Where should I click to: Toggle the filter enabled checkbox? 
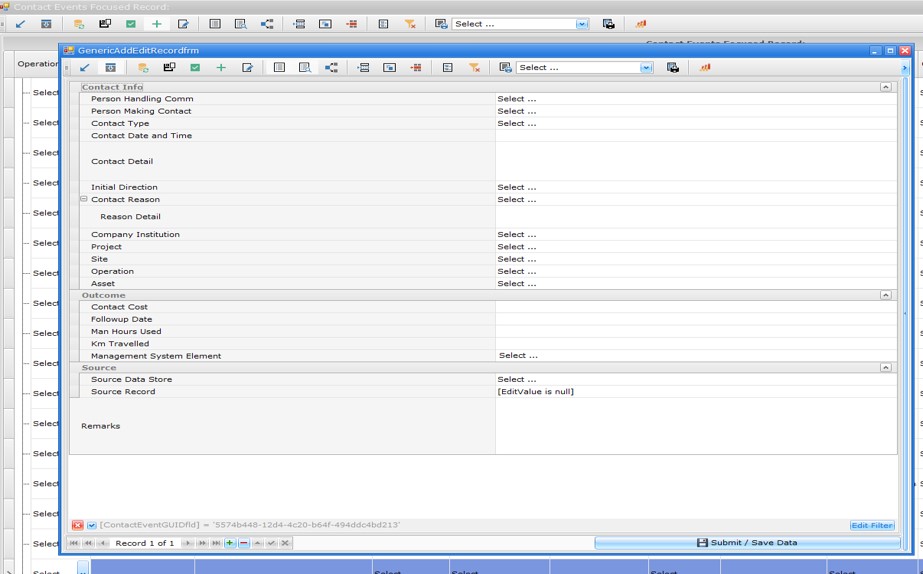(x=91, y=525)
